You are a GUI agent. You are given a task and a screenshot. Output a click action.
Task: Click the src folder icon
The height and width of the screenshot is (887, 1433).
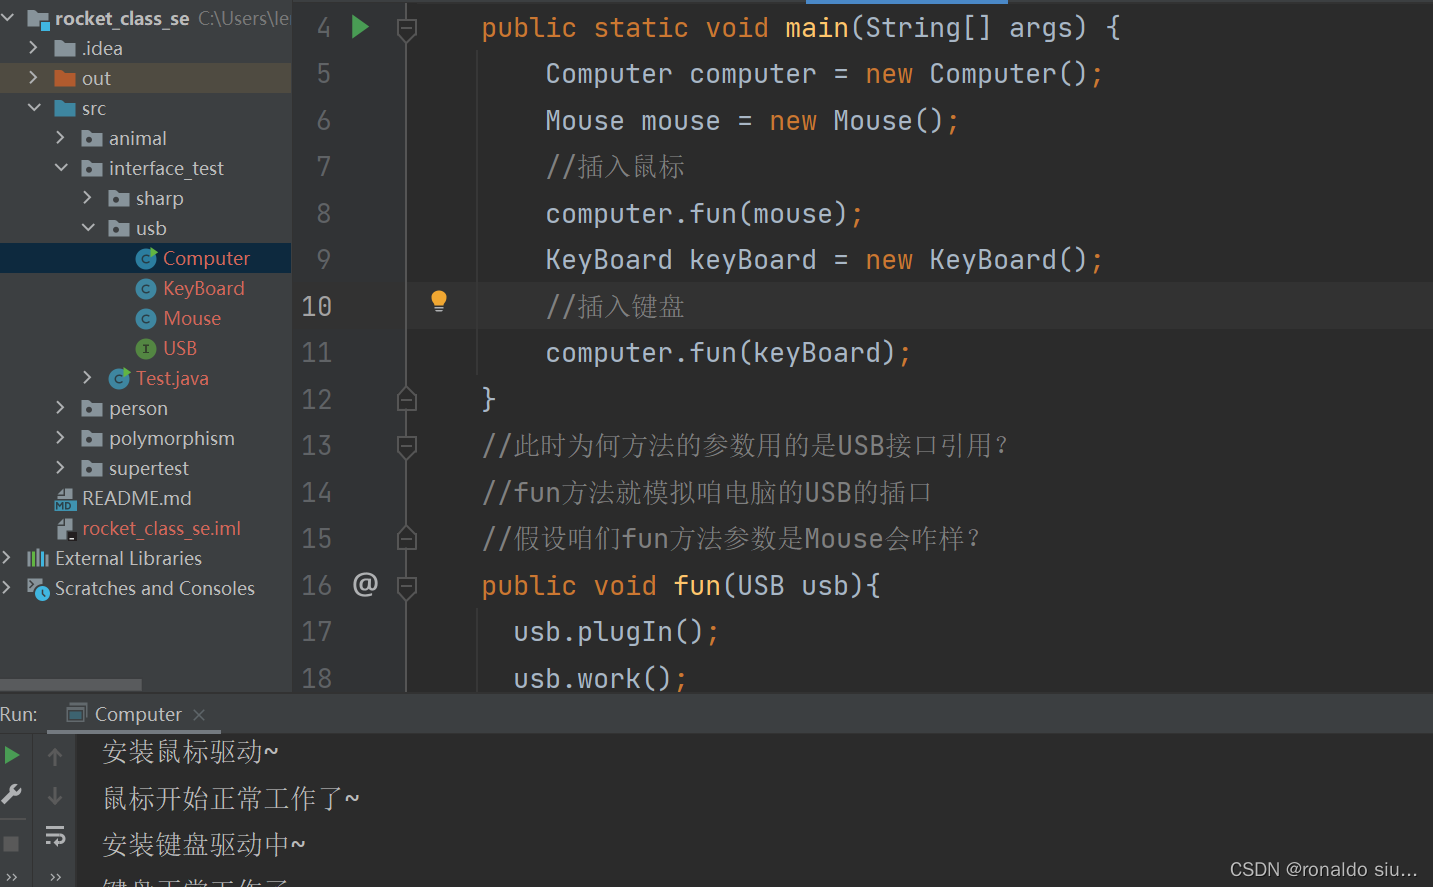(65, 108)
